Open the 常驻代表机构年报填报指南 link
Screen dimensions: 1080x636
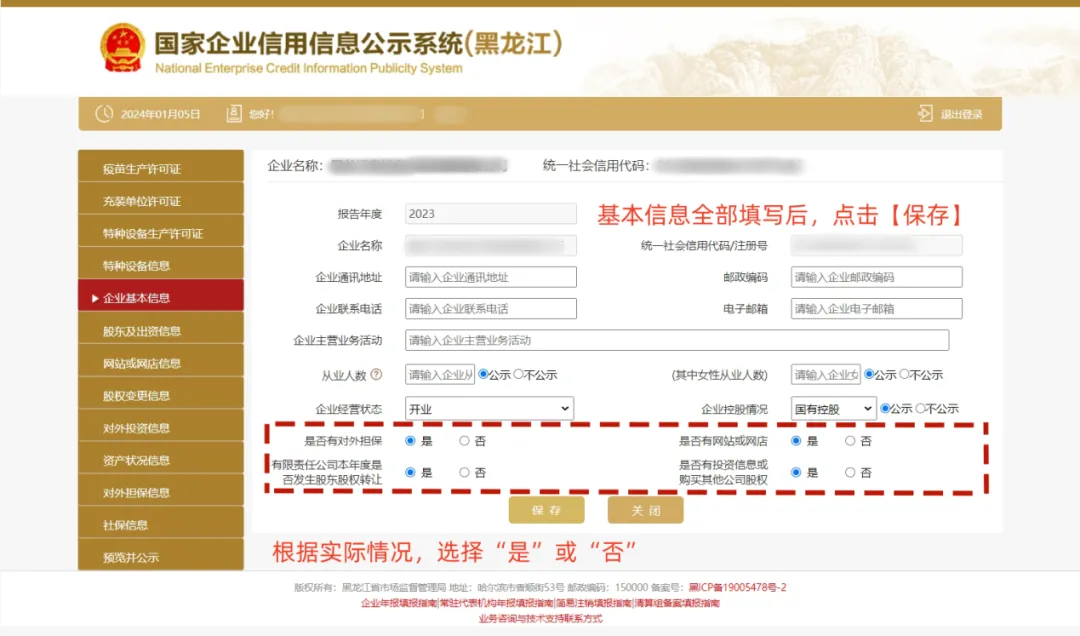tap(496, 603)
